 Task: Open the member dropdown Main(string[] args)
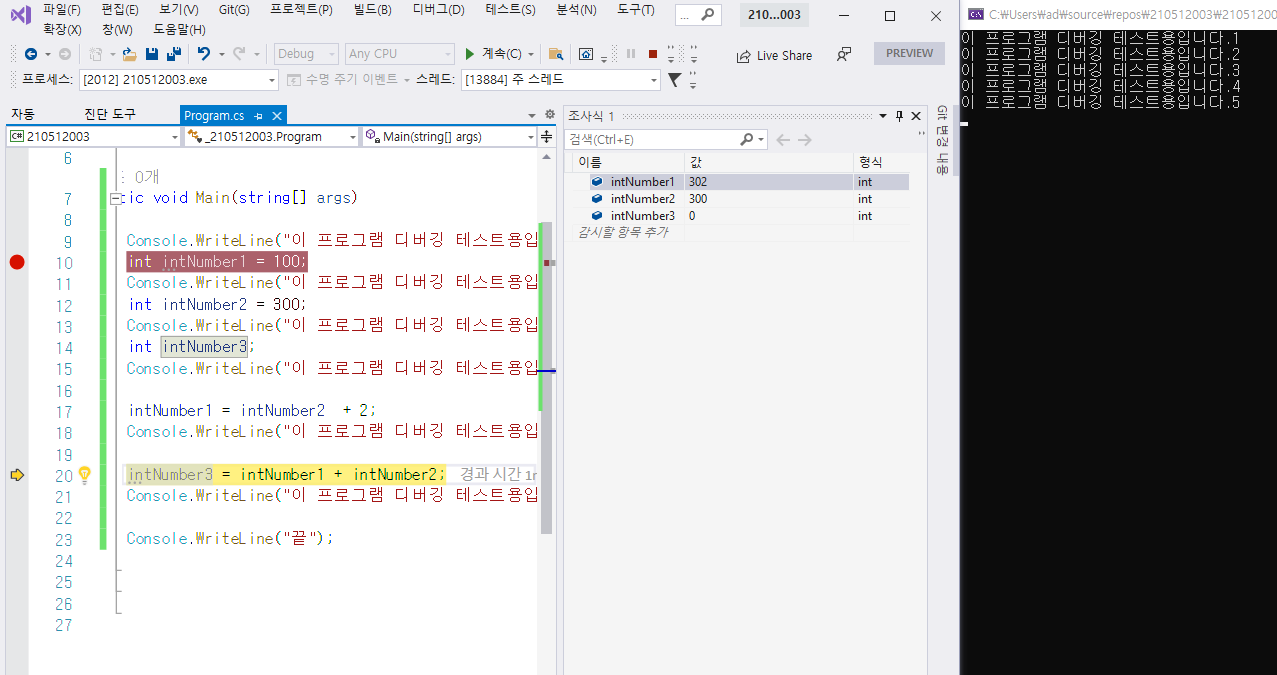[449, 137]
